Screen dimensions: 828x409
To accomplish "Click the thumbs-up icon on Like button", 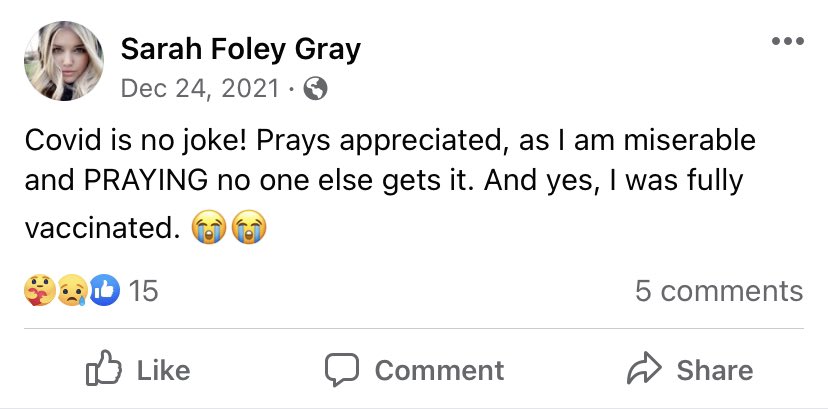I will coord(104,370).
